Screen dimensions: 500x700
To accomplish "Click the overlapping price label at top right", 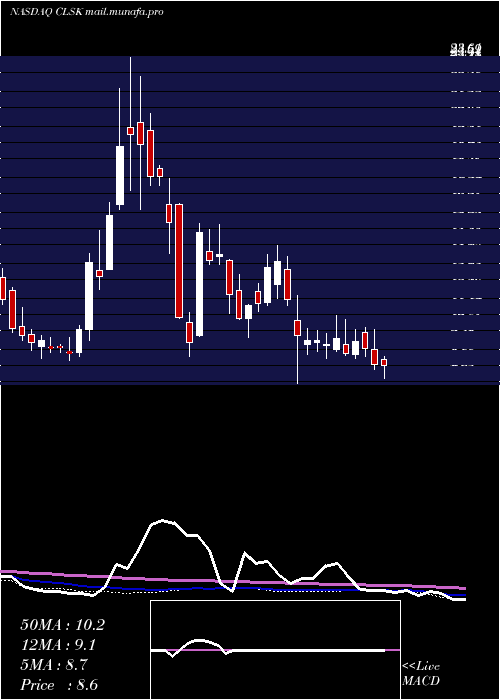I will [466, 50].
